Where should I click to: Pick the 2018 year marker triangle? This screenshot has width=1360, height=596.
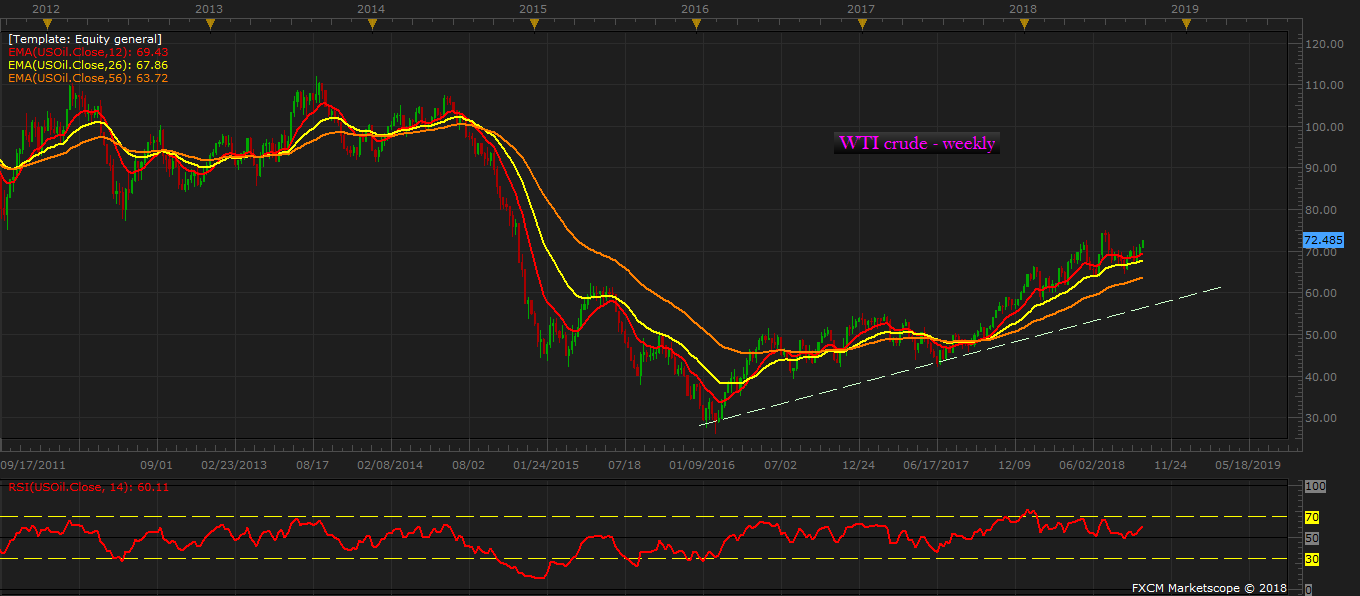click(1023, 24)
